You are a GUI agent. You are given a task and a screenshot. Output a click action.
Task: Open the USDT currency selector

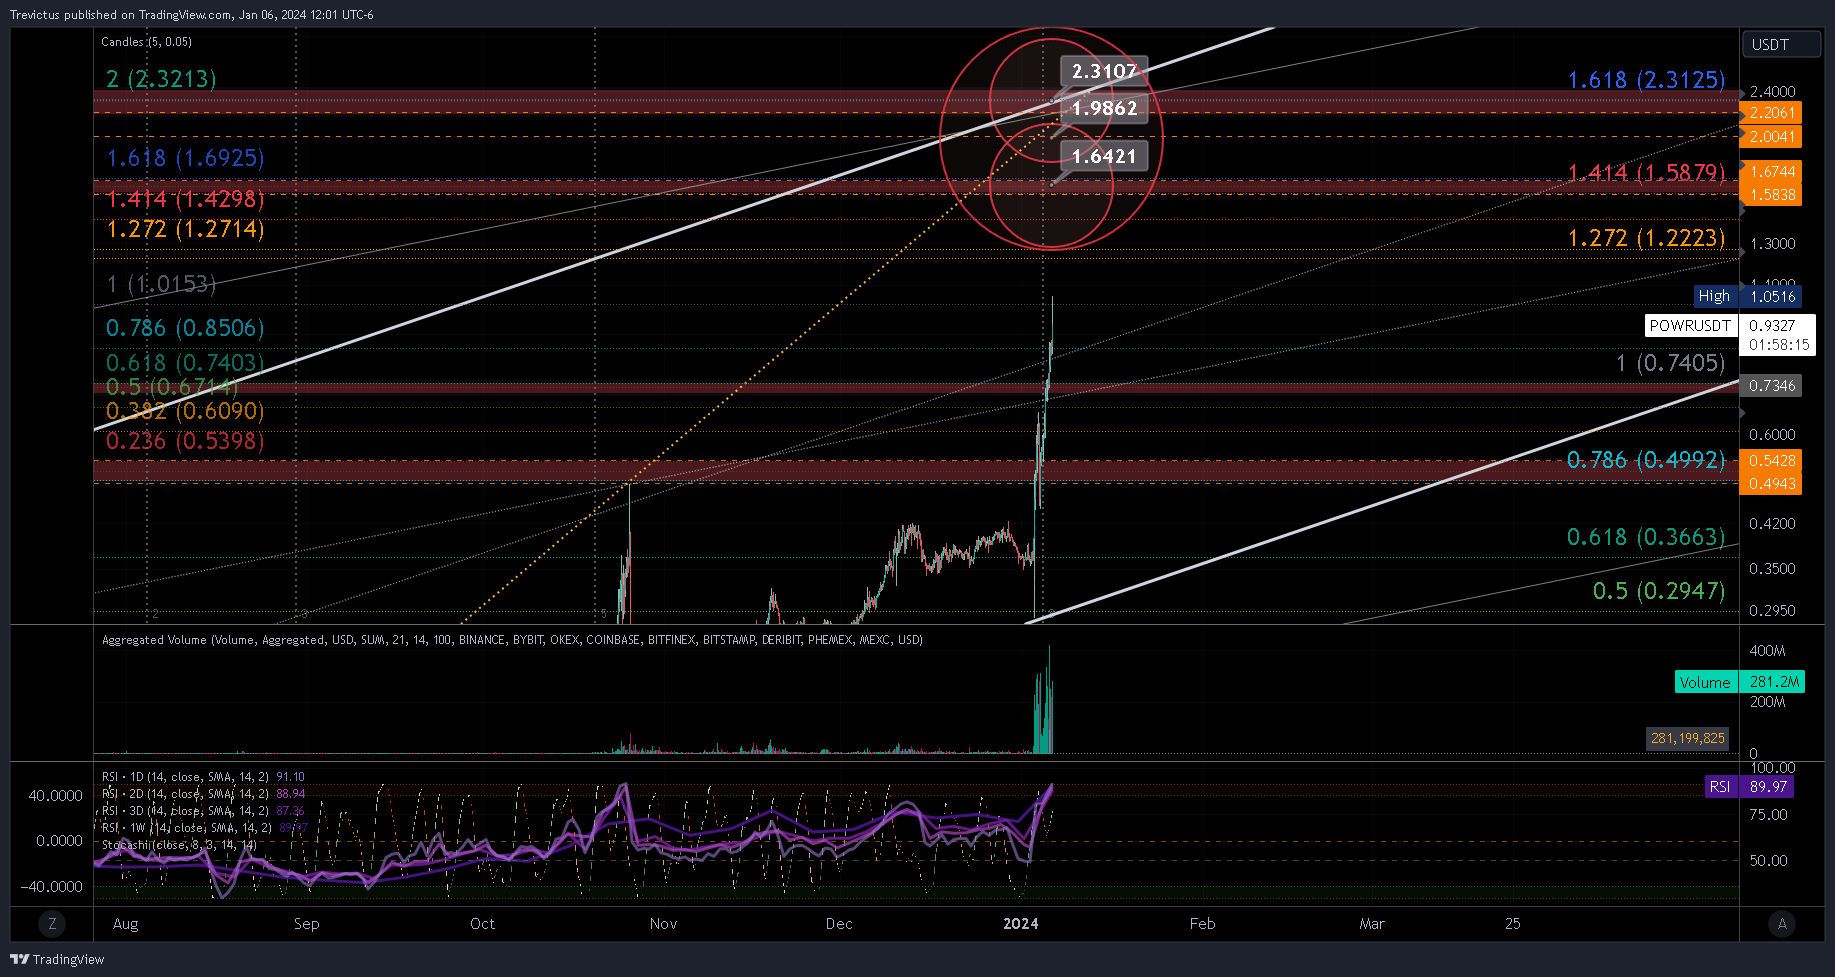tap(1781, 44)
